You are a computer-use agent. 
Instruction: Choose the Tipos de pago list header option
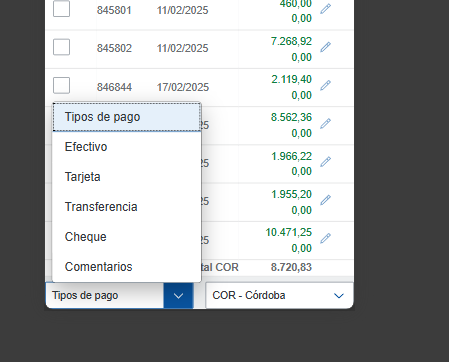coord(127,117)
